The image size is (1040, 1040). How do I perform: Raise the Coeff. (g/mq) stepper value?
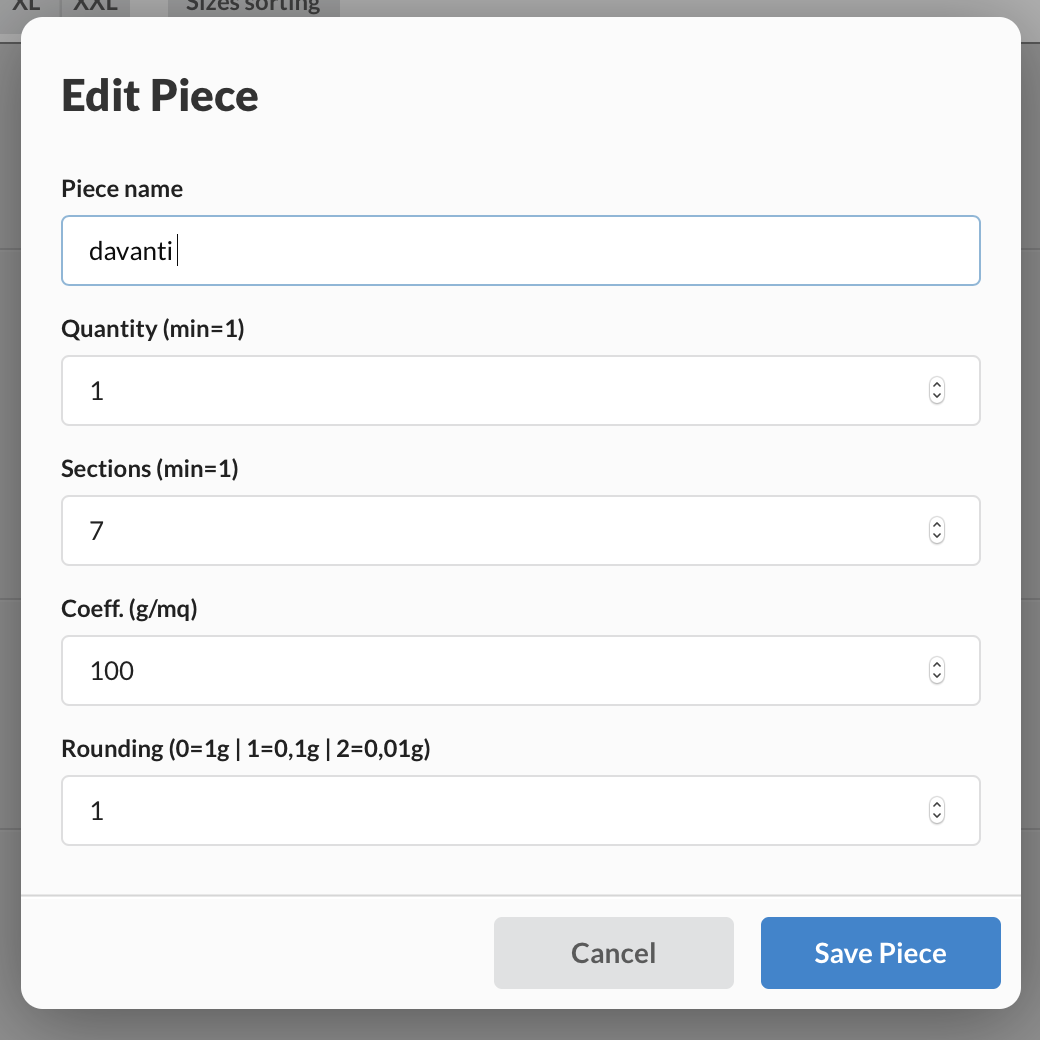937,665
